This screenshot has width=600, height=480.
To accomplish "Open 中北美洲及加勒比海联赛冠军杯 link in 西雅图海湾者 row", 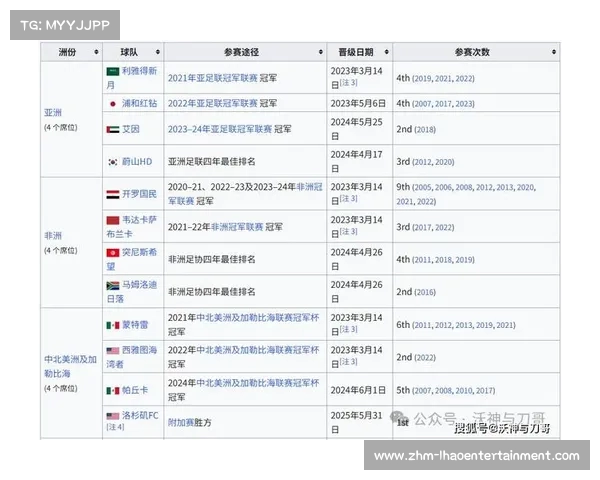I will click(258, 350).
